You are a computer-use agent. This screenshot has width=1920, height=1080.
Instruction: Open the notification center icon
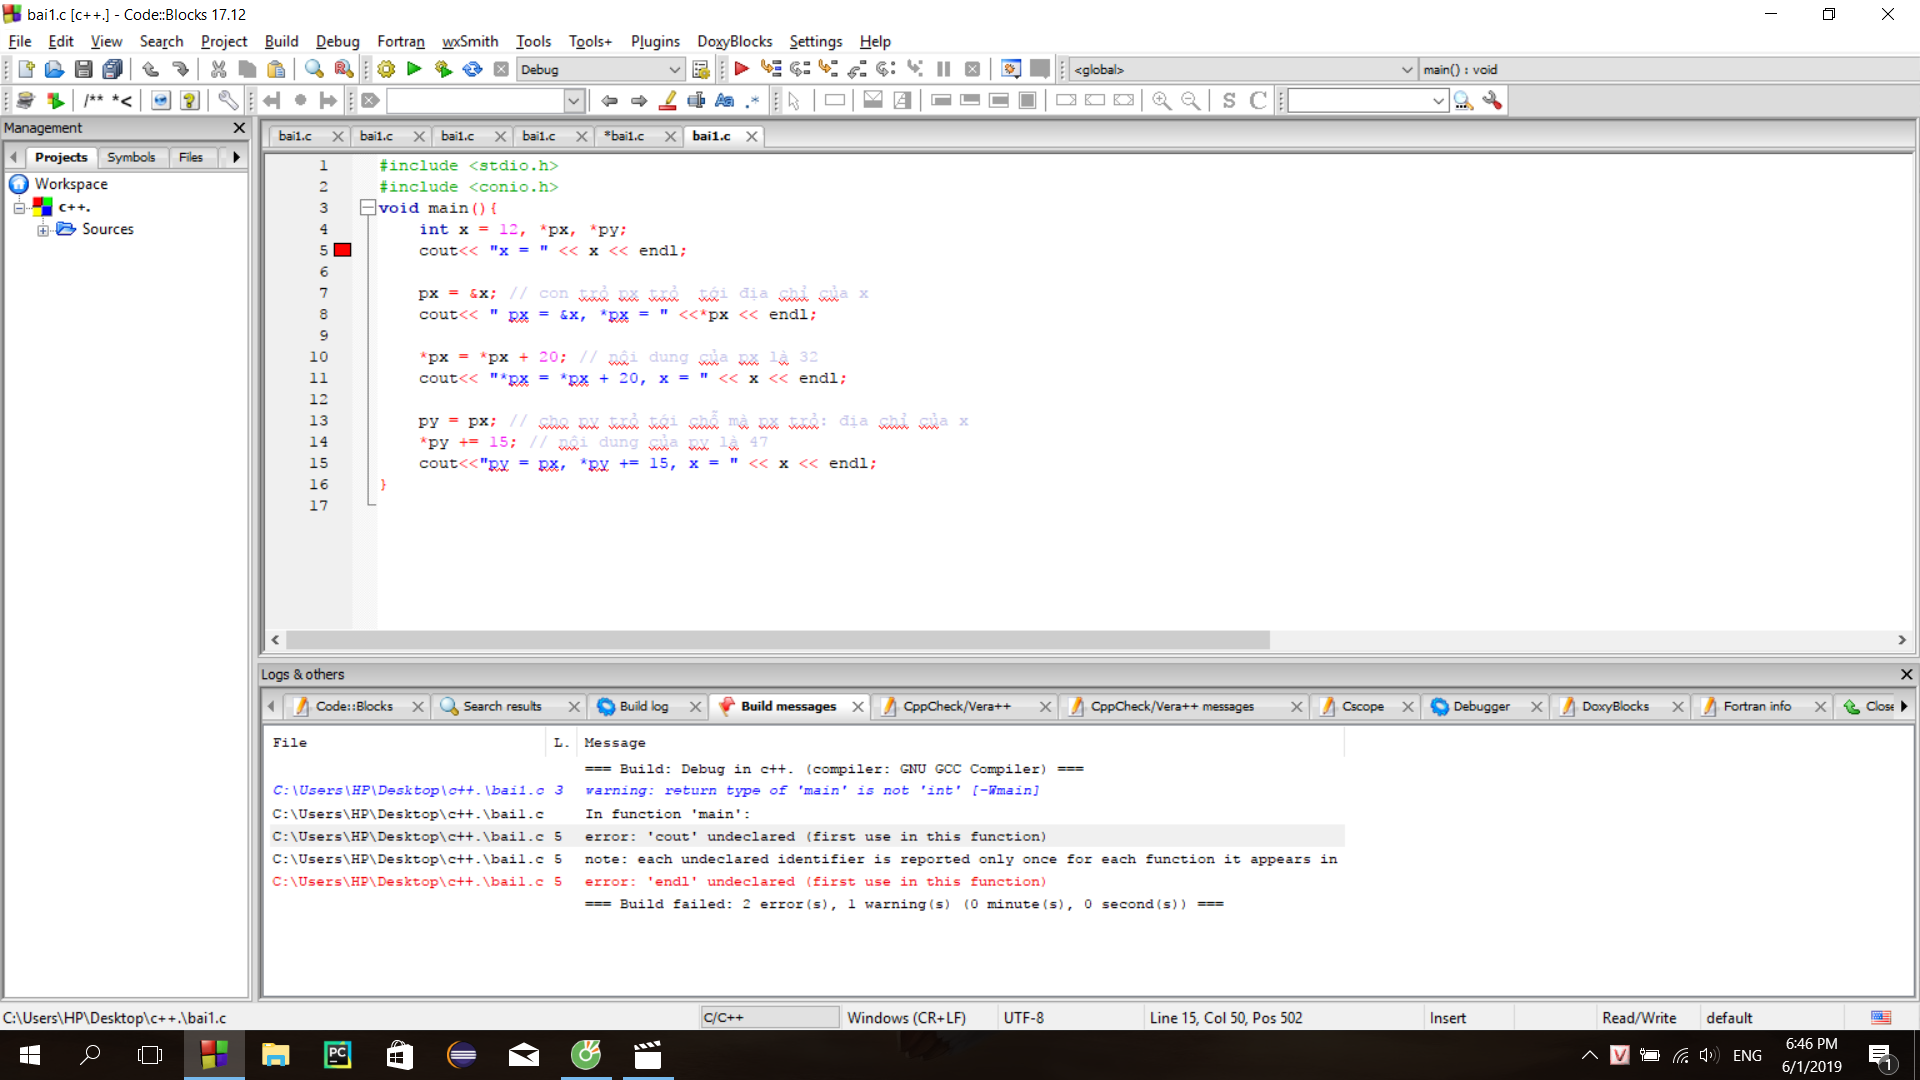pyautogui.click(x=1880, y=1055)
